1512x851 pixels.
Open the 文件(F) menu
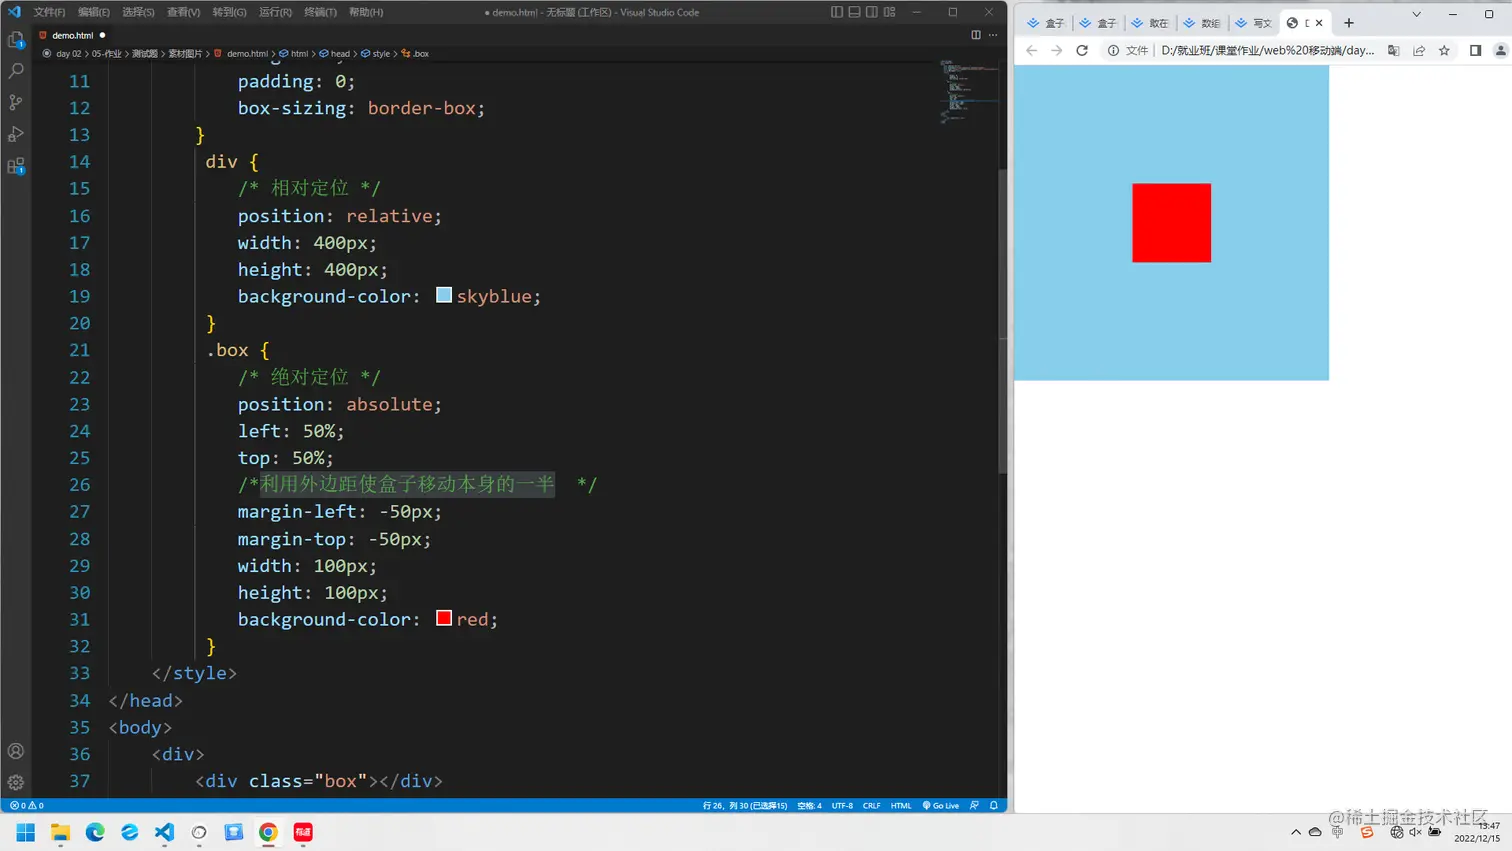point(49,12)
